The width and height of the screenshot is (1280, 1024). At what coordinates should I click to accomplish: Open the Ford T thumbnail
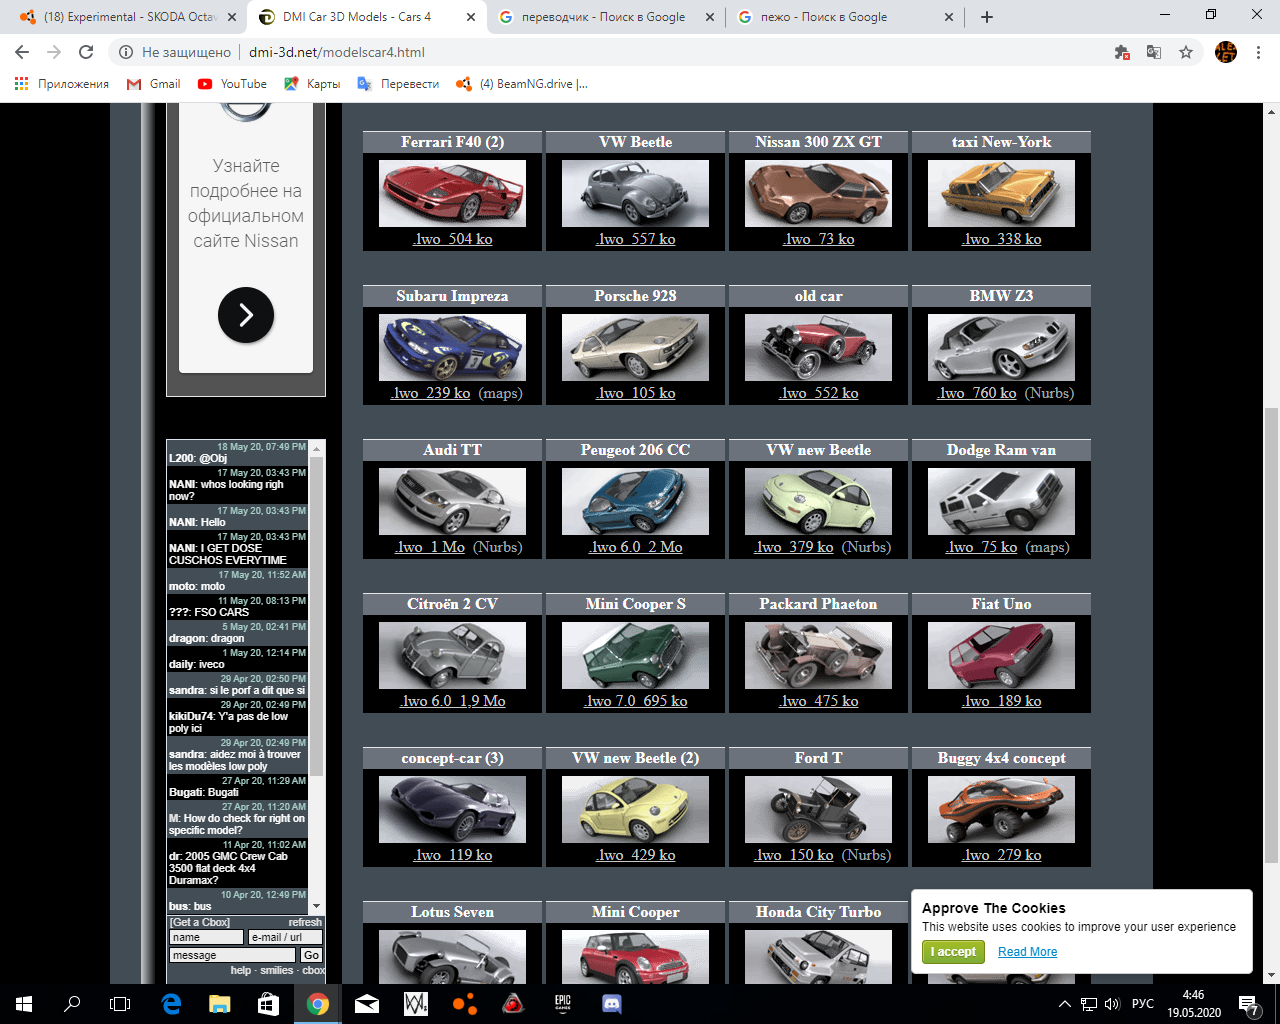pyautogui.click(x=819, y=809)
